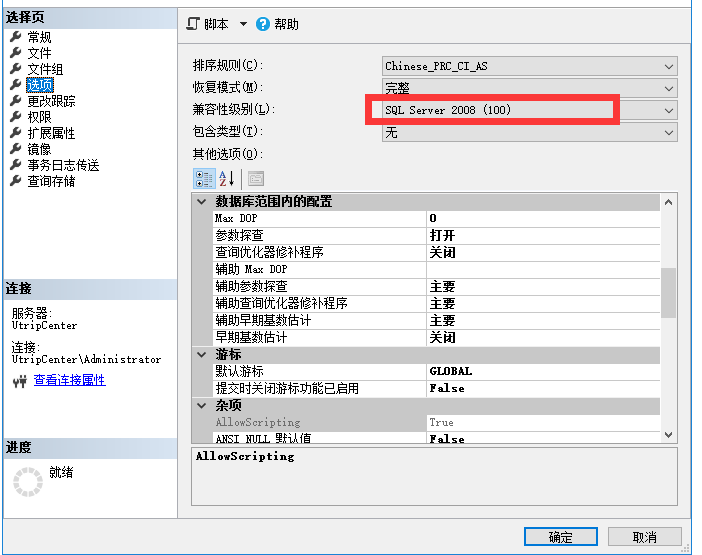Click the 辅助参数探查 value 主要
Image resolution: width=702 pixels, height=555 pixels.
click(543, 286)
